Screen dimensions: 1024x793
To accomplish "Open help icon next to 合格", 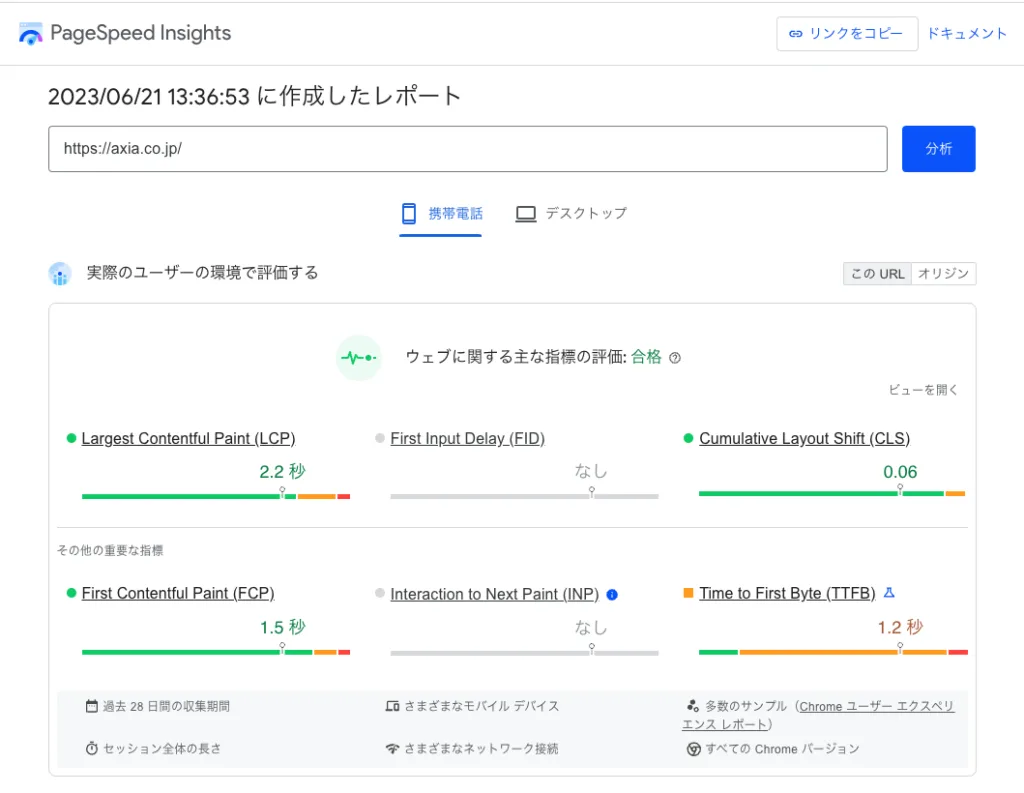I will point(675,358).
